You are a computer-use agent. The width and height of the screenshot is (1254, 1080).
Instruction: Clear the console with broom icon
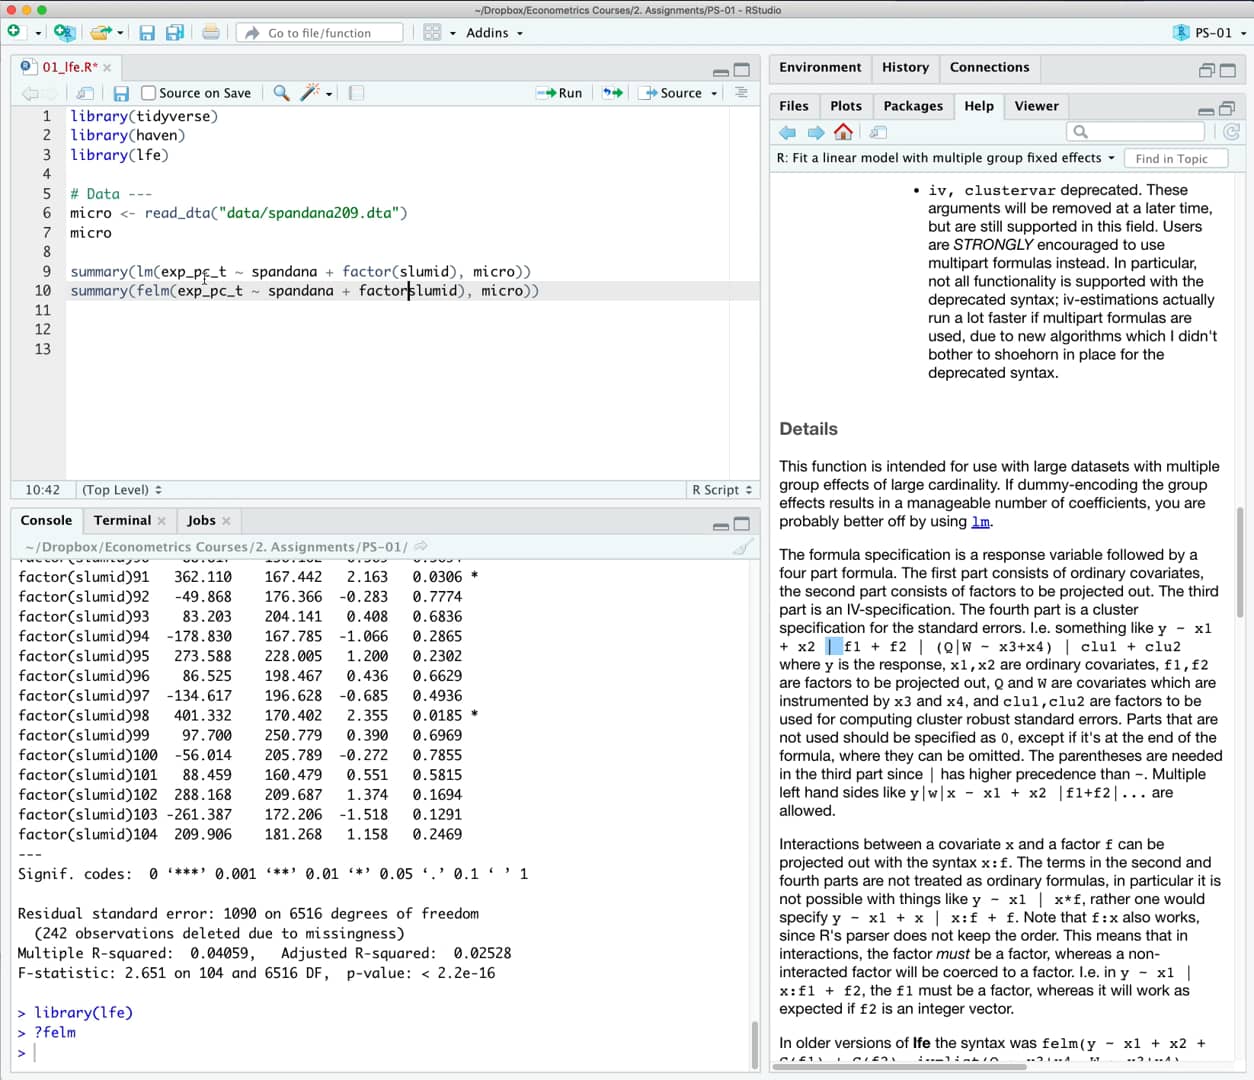pos(742,547)
